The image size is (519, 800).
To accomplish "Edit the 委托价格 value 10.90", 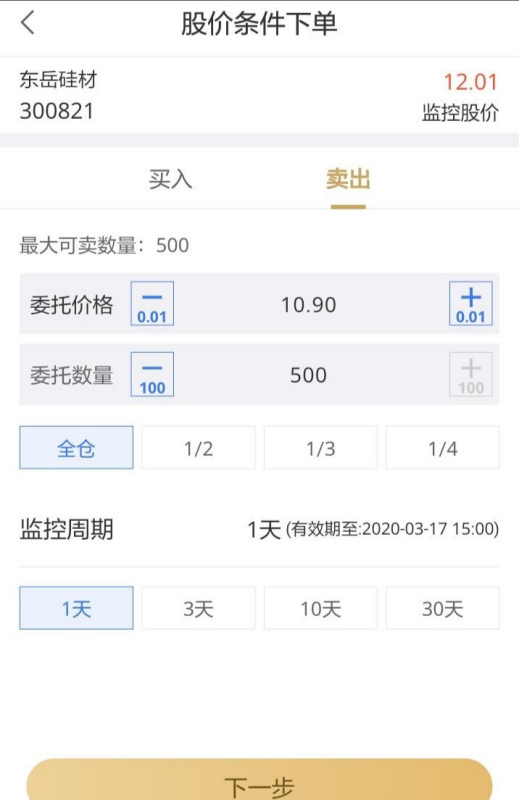I will tap(309, 305).
